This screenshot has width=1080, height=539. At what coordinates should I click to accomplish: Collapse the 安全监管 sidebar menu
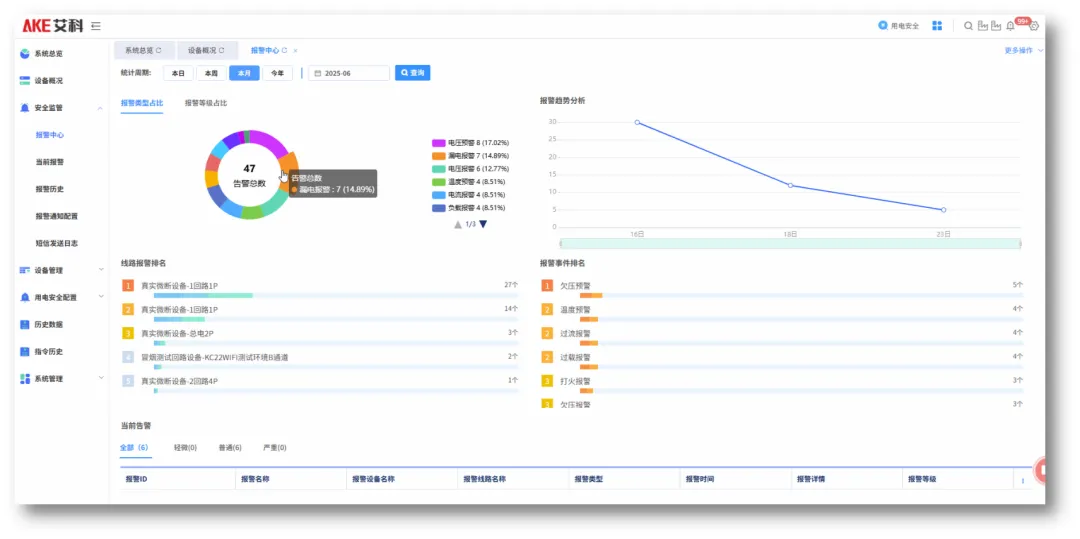(x=100, y=108)
